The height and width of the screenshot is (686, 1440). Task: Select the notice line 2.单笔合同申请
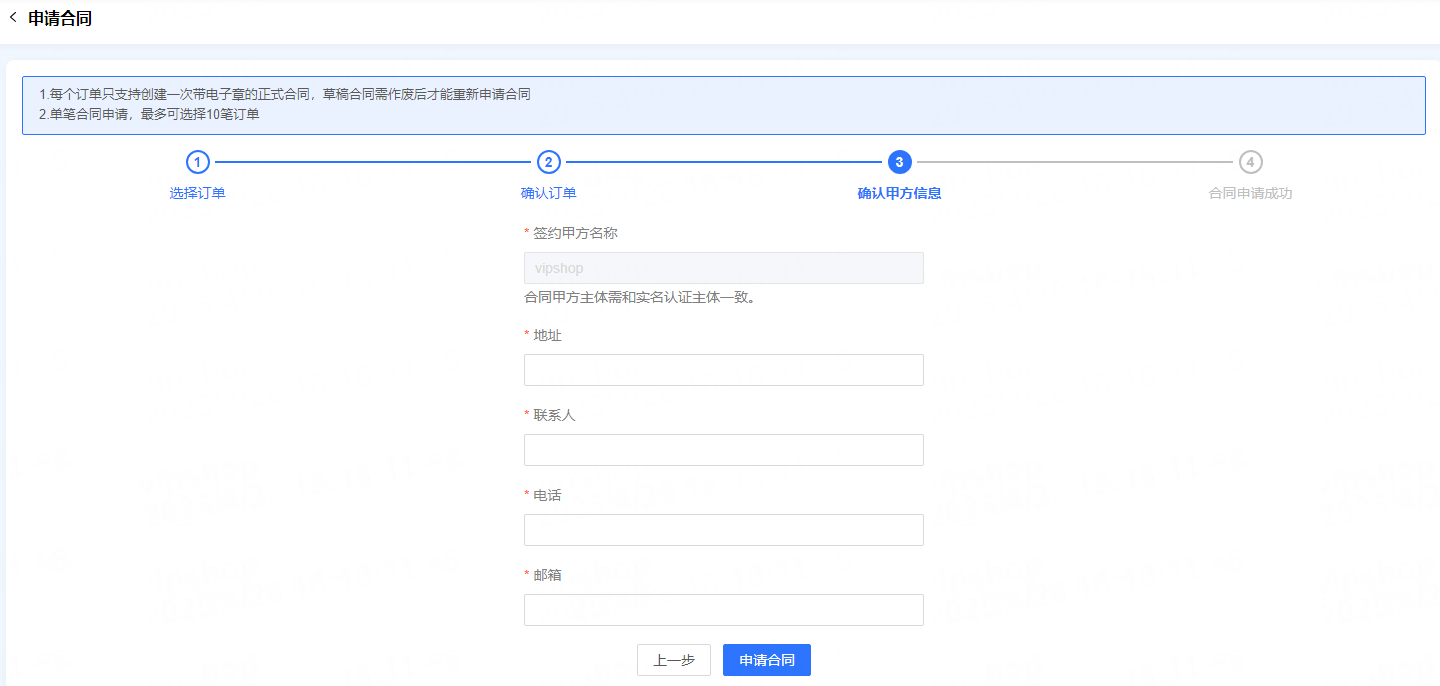click(149, 114)
